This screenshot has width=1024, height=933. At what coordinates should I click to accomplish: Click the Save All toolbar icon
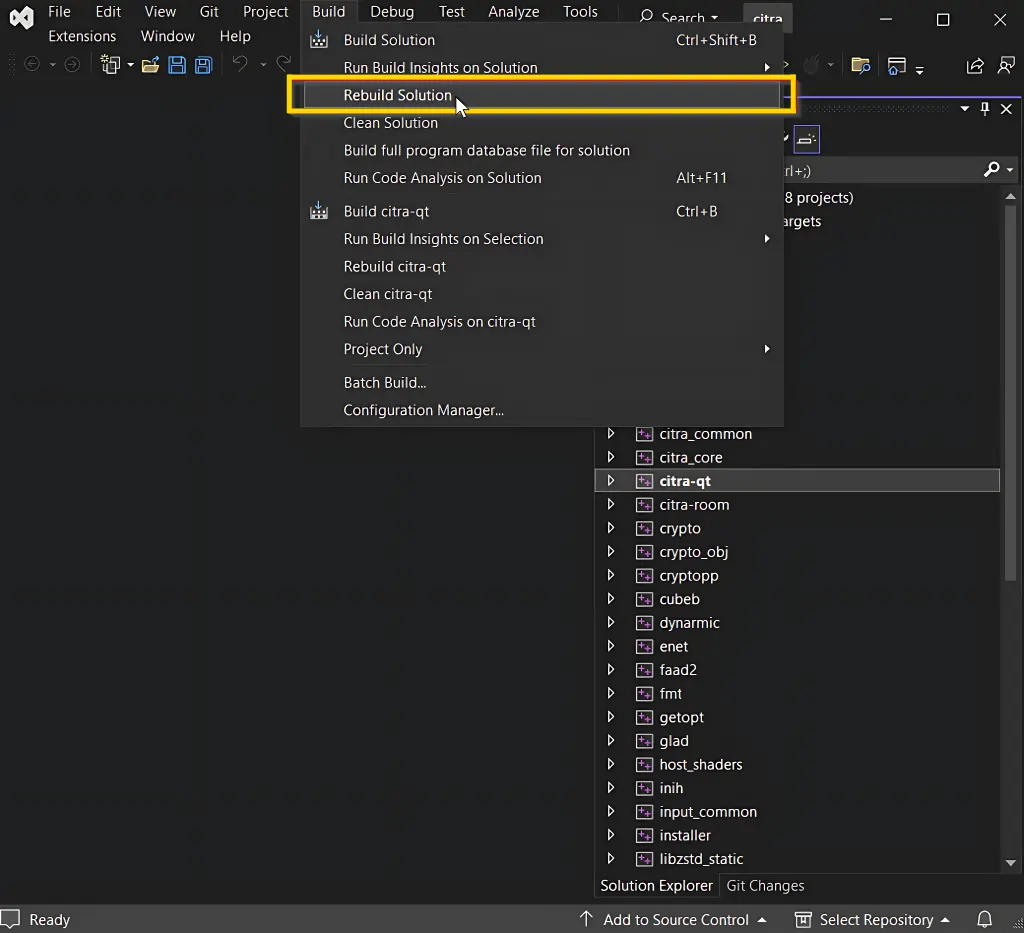203,65
